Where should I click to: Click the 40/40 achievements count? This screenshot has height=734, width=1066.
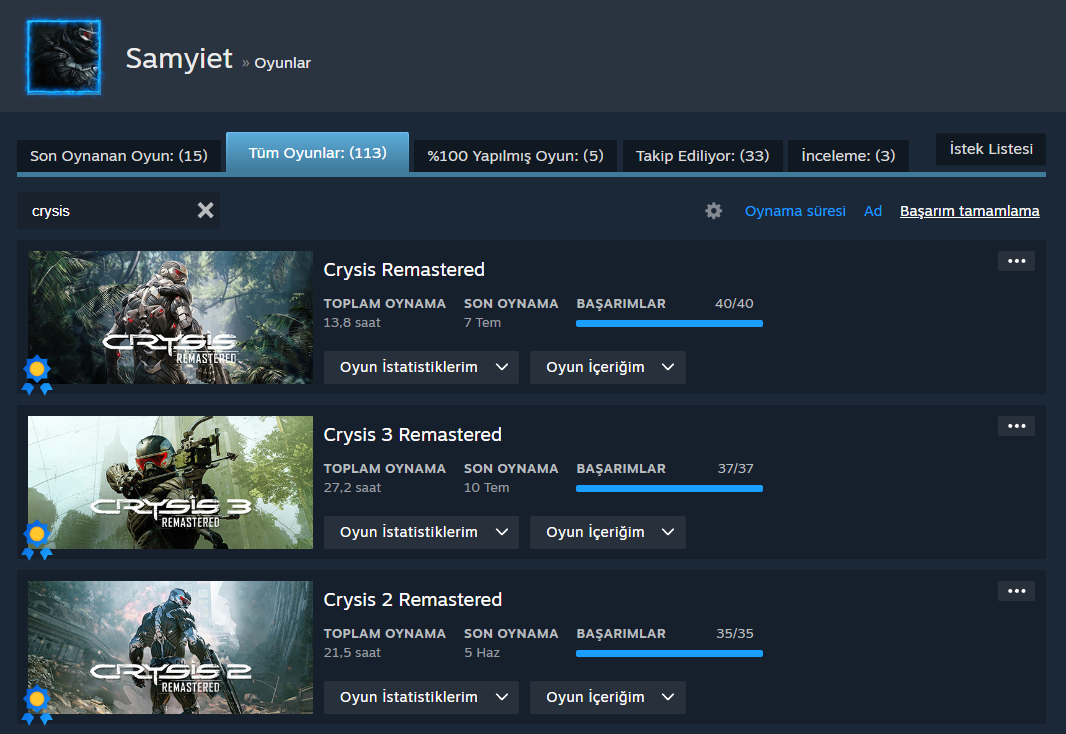(734, 304)
